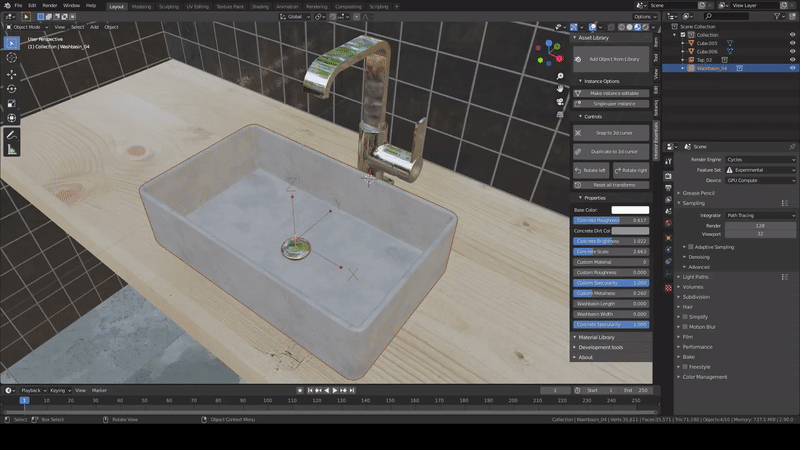Enable the Motion Blur checkbox

[685, 327]
